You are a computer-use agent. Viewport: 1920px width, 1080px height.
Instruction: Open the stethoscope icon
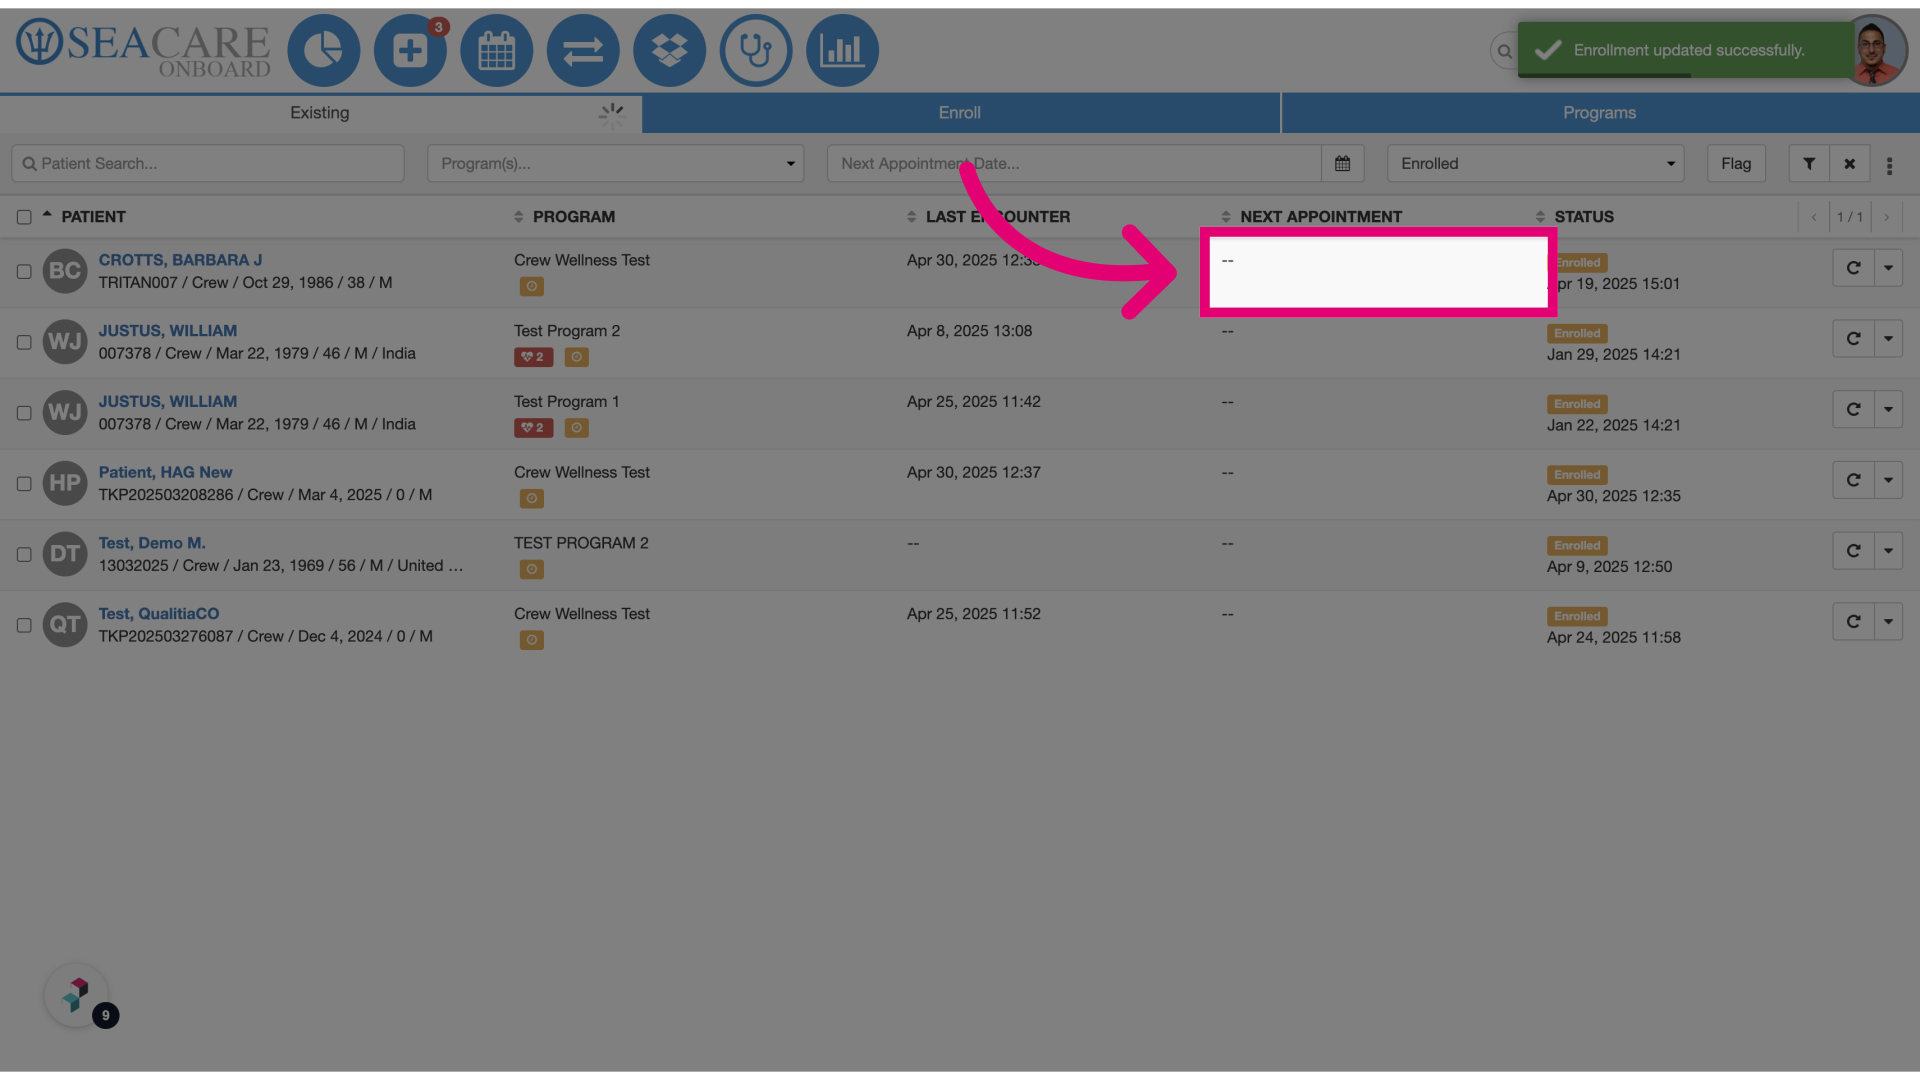coord(756,50)
